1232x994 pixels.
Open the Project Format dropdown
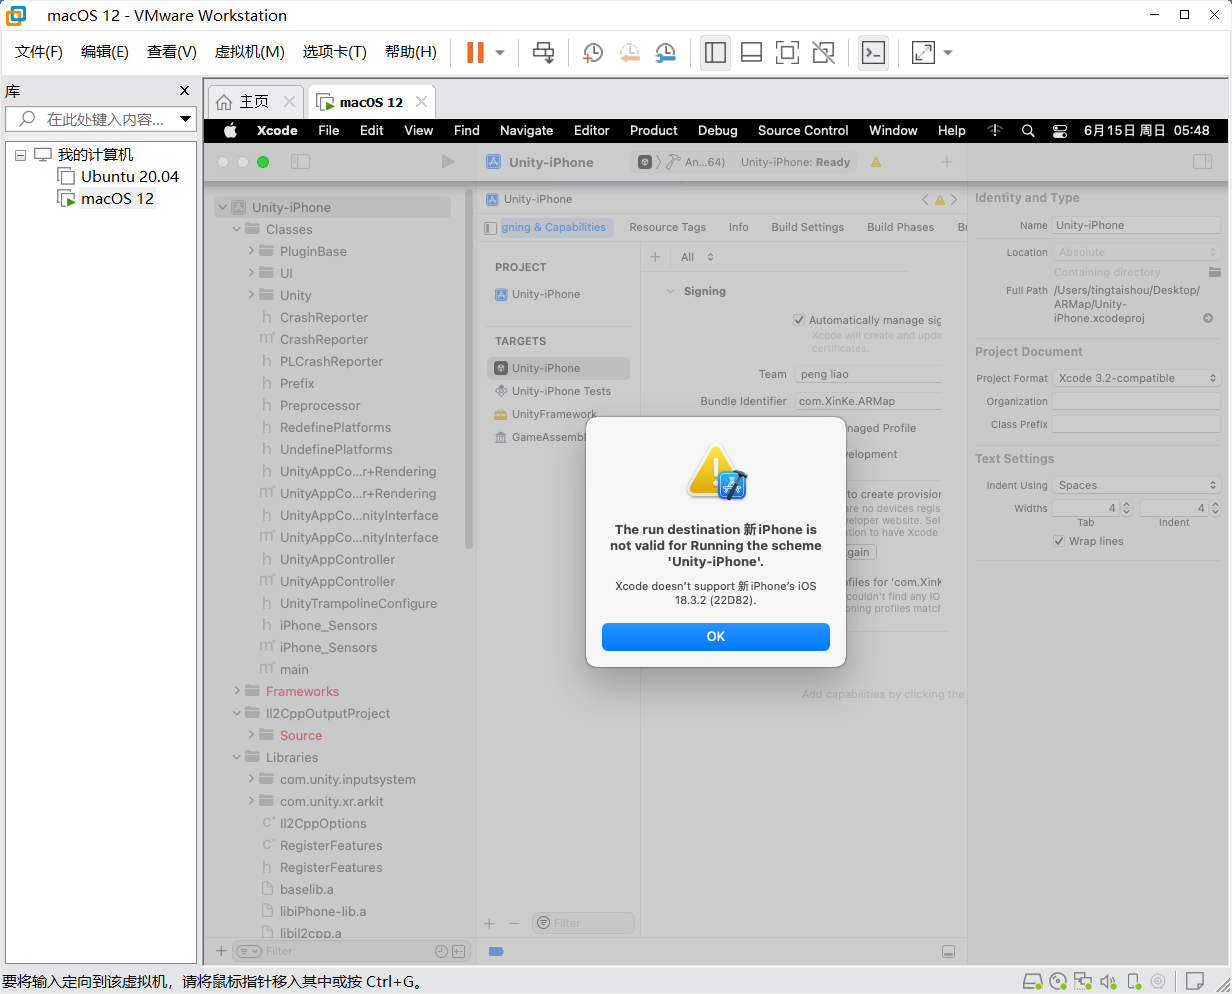[x=1138, y=378]
